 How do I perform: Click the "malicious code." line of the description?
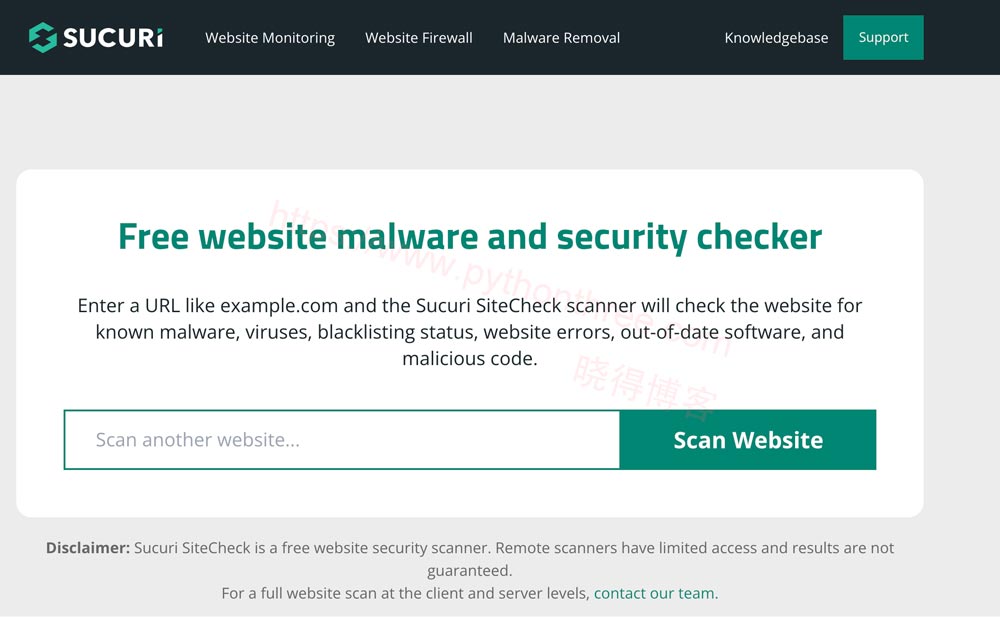click(470, 358)
